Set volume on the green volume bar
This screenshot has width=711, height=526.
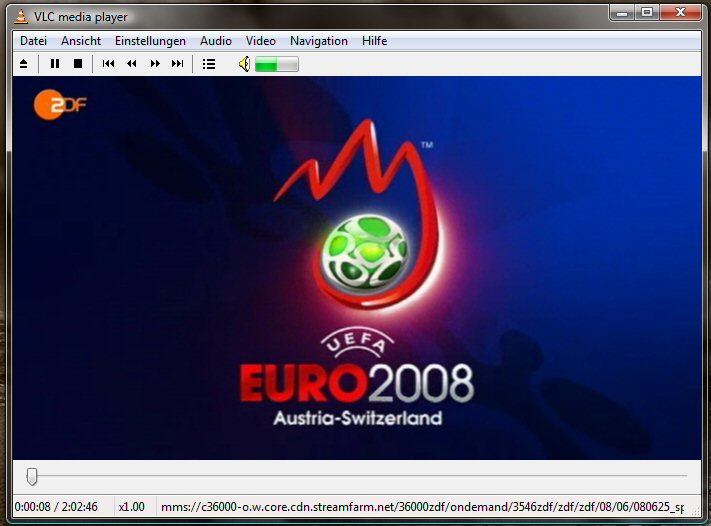pos(277,64)
